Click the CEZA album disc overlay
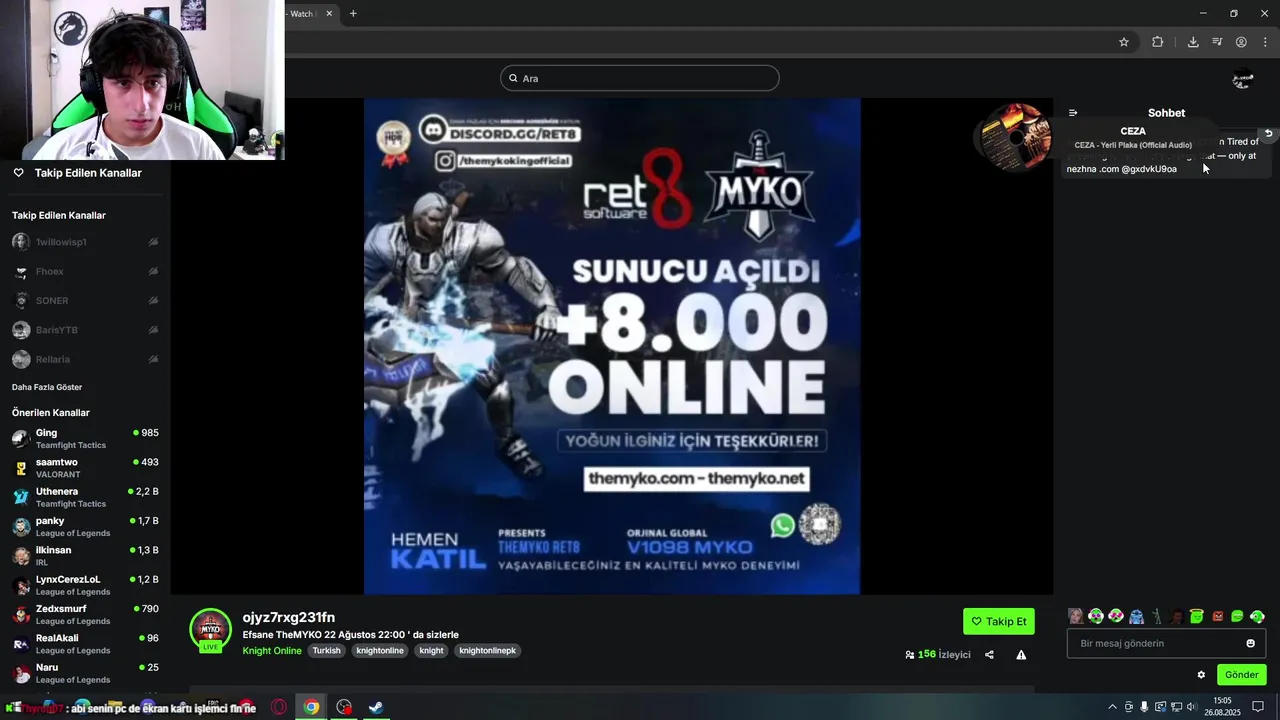Screen dimensions: 1280x720 [x=1014, y=137]
